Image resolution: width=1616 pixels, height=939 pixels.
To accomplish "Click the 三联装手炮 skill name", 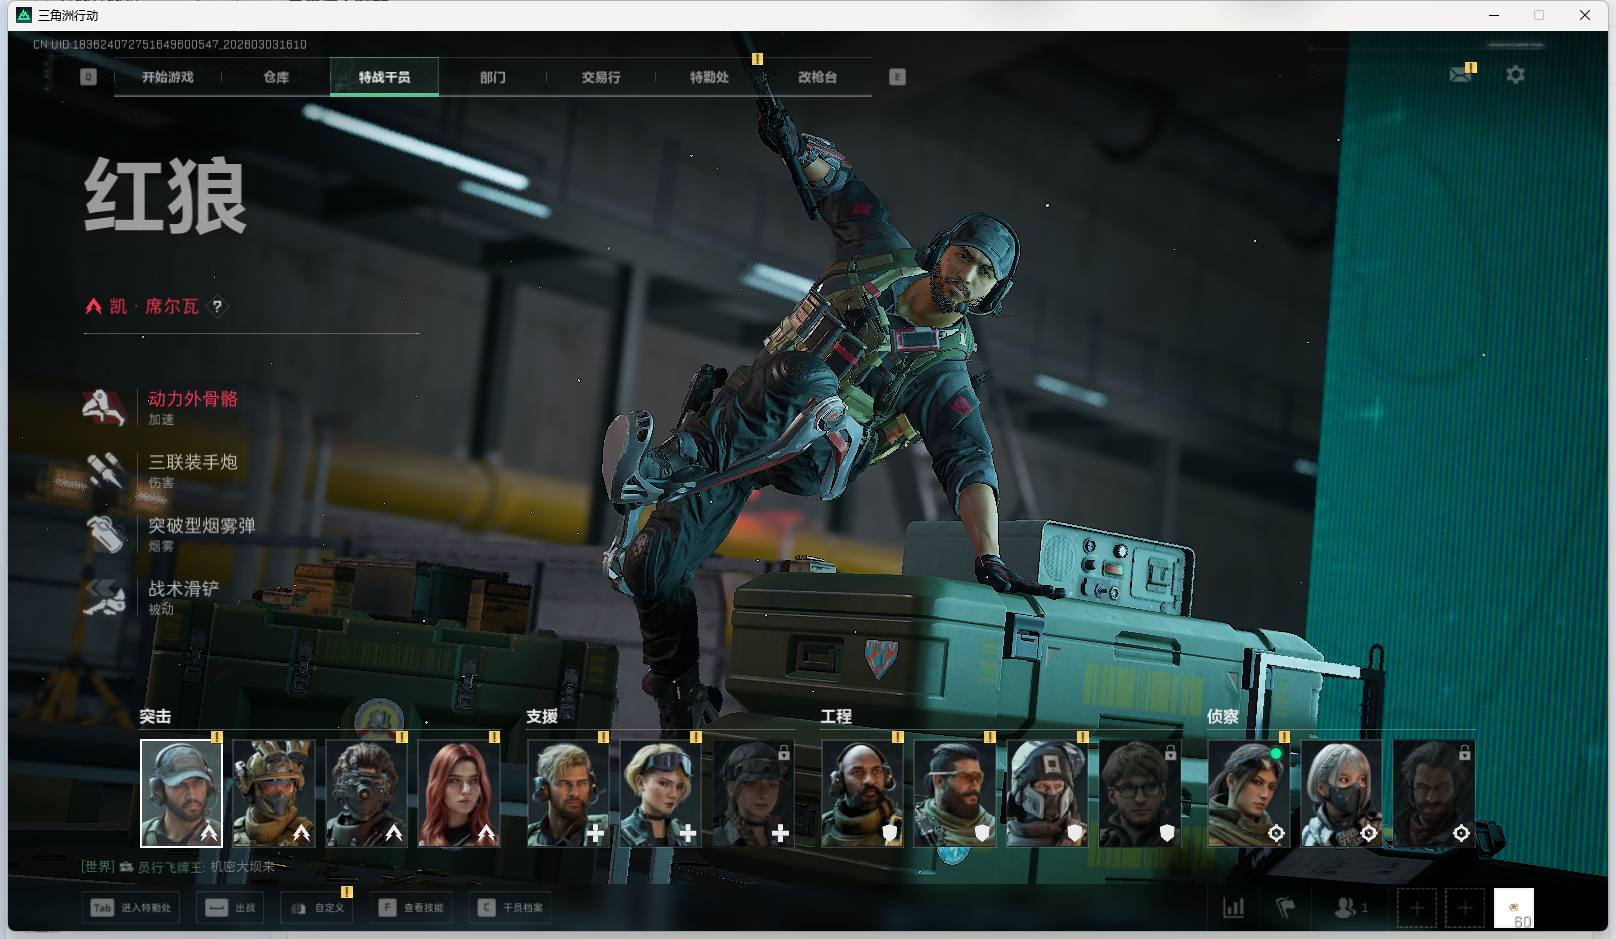I will (x=193, y=462).
